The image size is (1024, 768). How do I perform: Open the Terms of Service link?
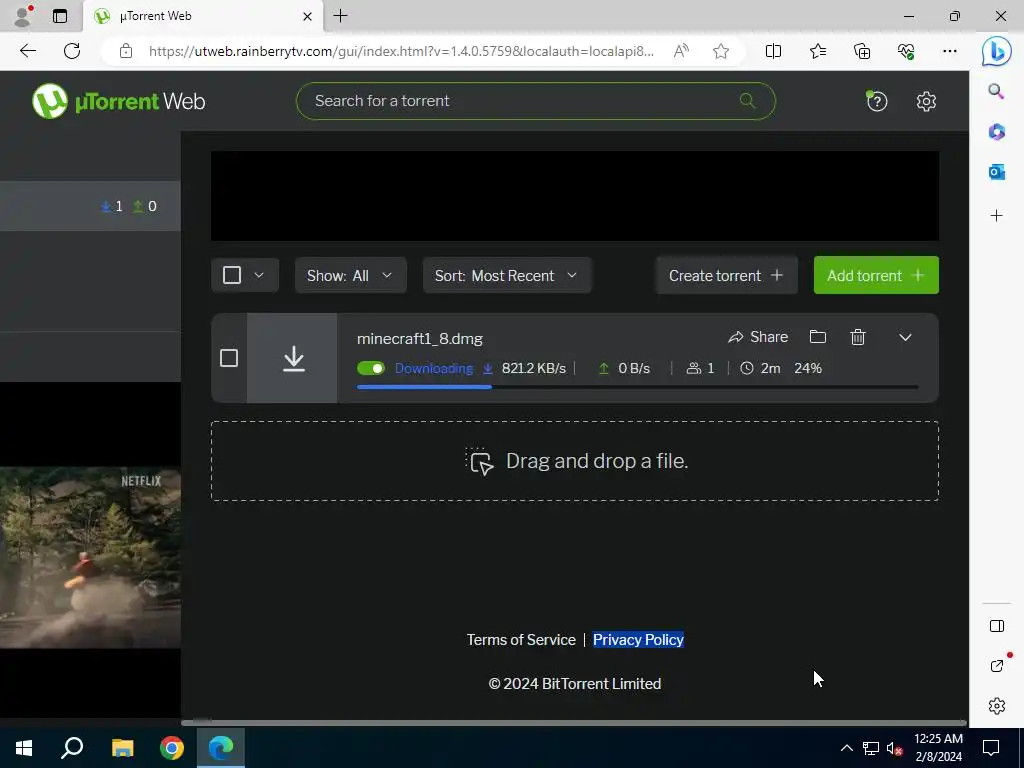pyautogui.click(x=521, y=639)
